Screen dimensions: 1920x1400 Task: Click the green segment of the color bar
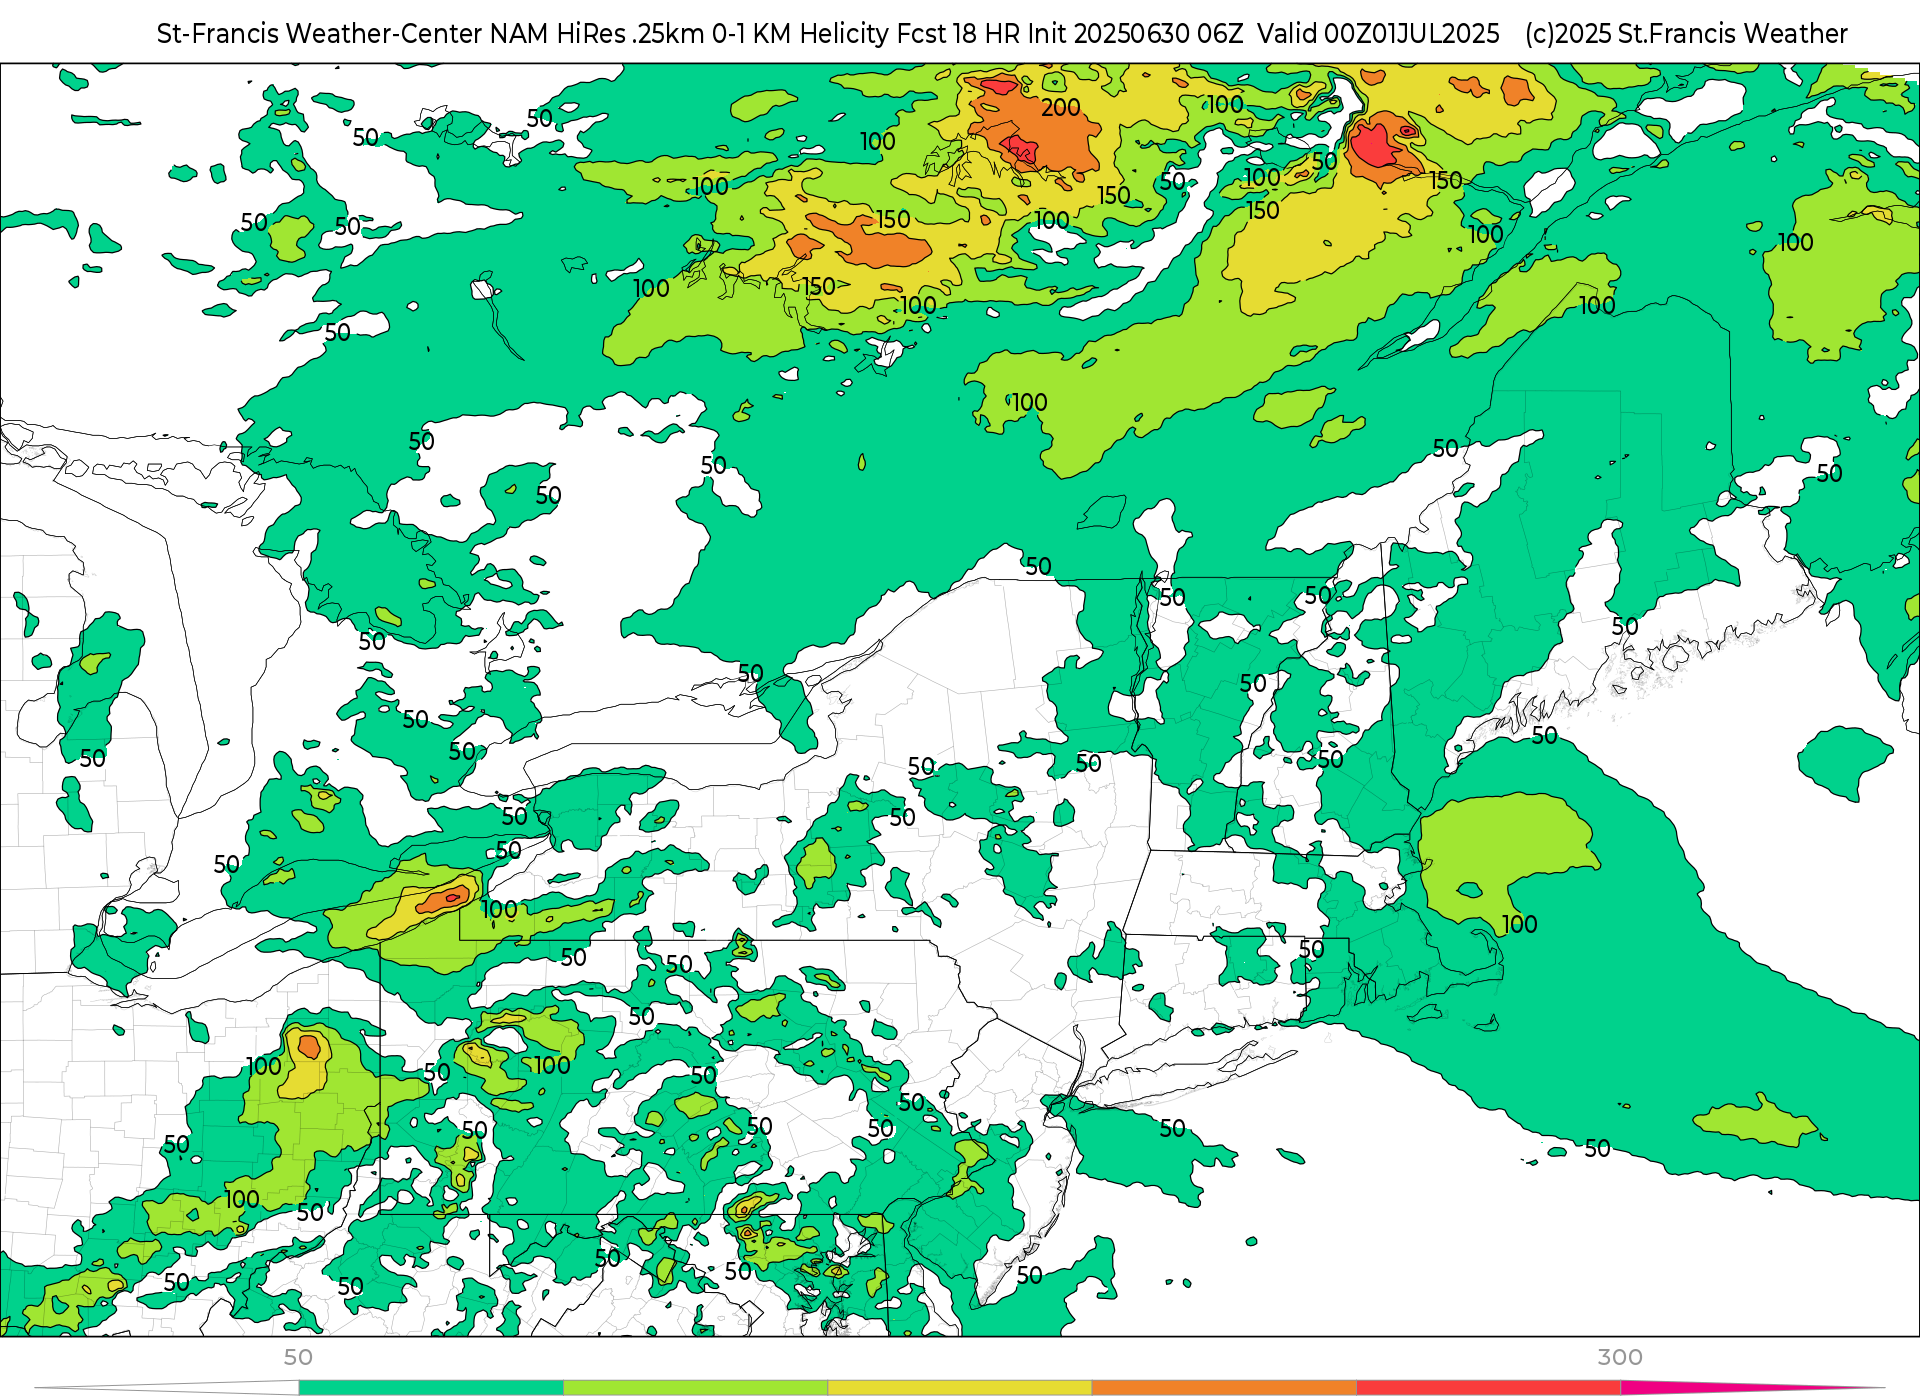431,1387
